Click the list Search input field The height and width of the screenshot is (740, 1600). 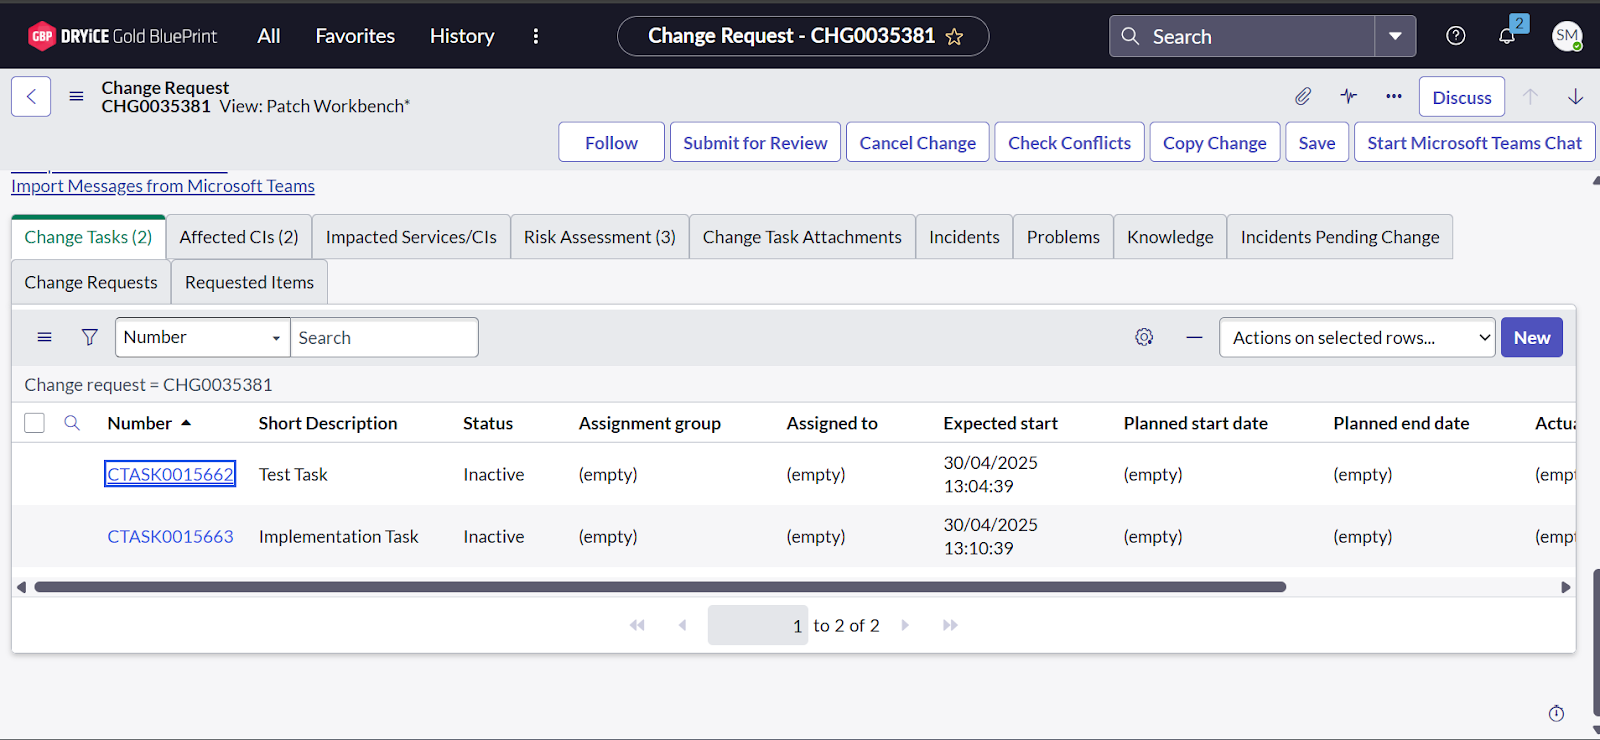(383, 338)
